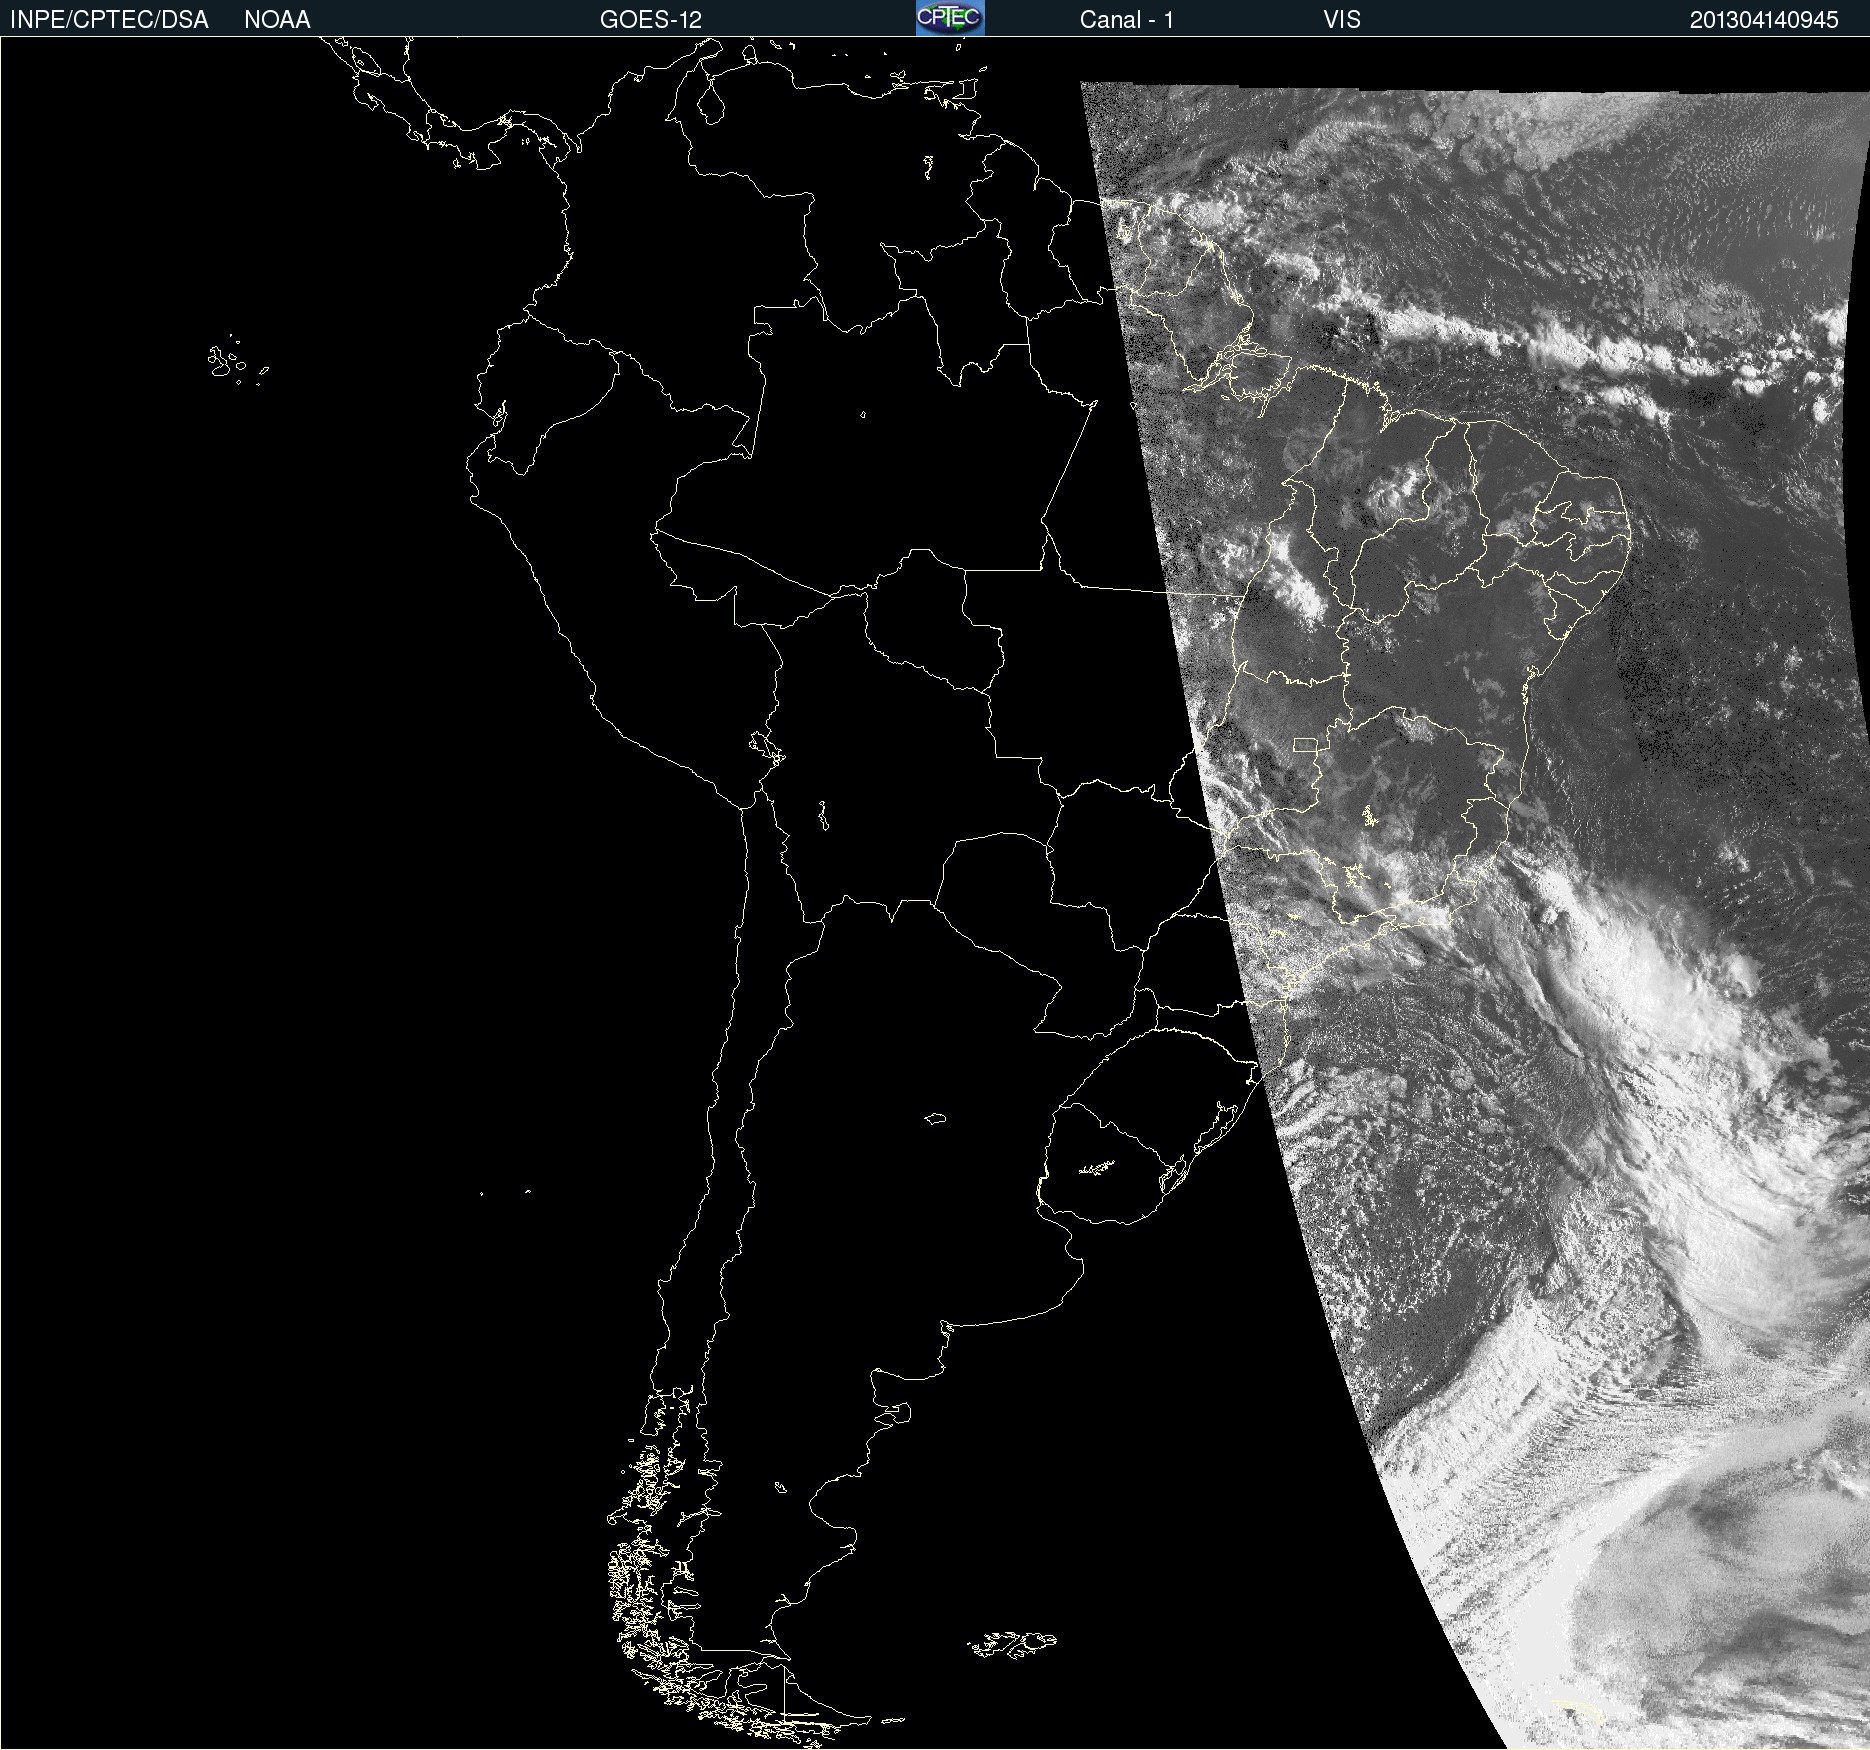The width and height of the screenshot is (1870, 1750).
Task: Click the NOAA label in header
Action: click(x=277, y=20)
